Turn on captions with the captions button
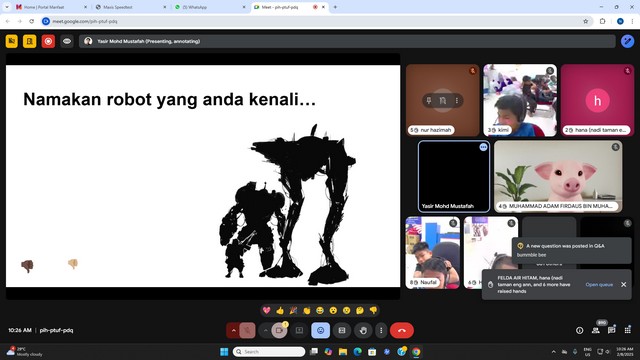The image size is (640, 360). 342,330
